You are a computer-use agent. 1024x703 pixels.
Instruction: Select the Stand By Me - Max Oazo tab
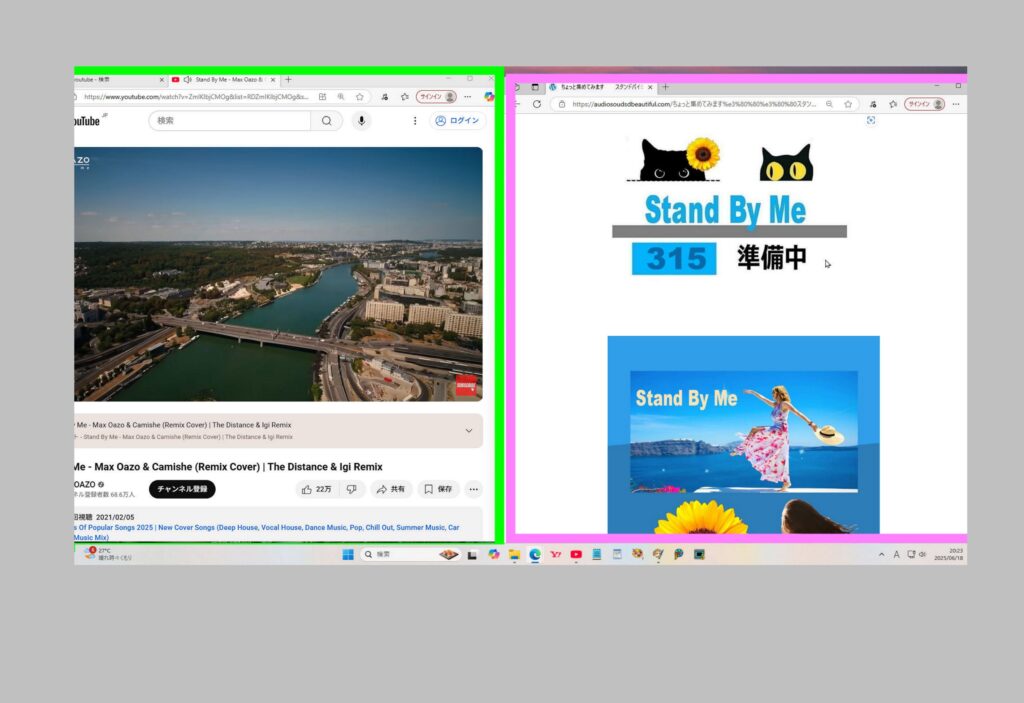pyautogui.click(x=222, y=80)
